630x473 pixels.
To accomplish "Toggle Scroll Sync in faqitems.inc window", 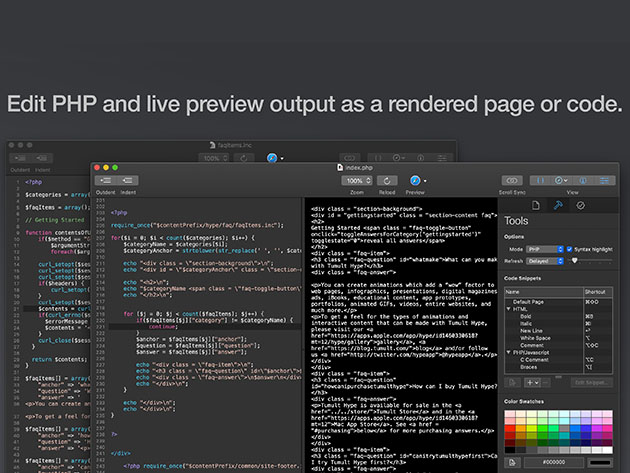I will click(x=350, y=158).
